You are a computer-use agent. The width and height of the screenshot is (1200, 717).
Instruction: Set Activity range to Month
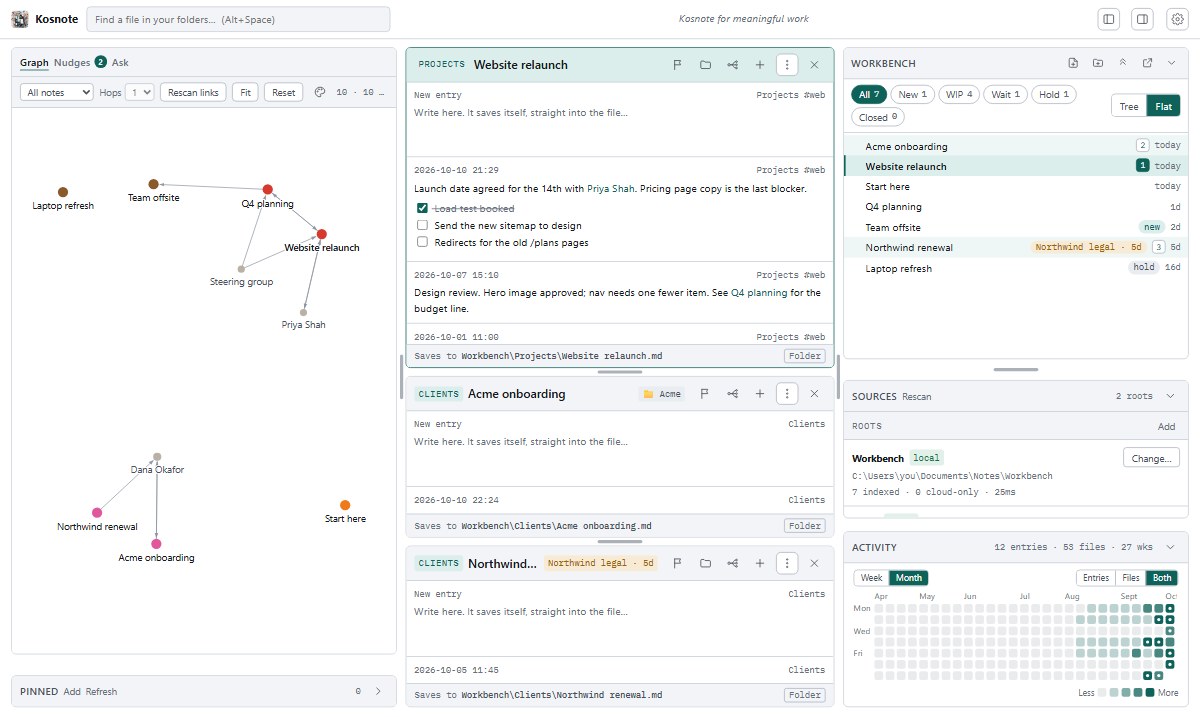point(909,578)
